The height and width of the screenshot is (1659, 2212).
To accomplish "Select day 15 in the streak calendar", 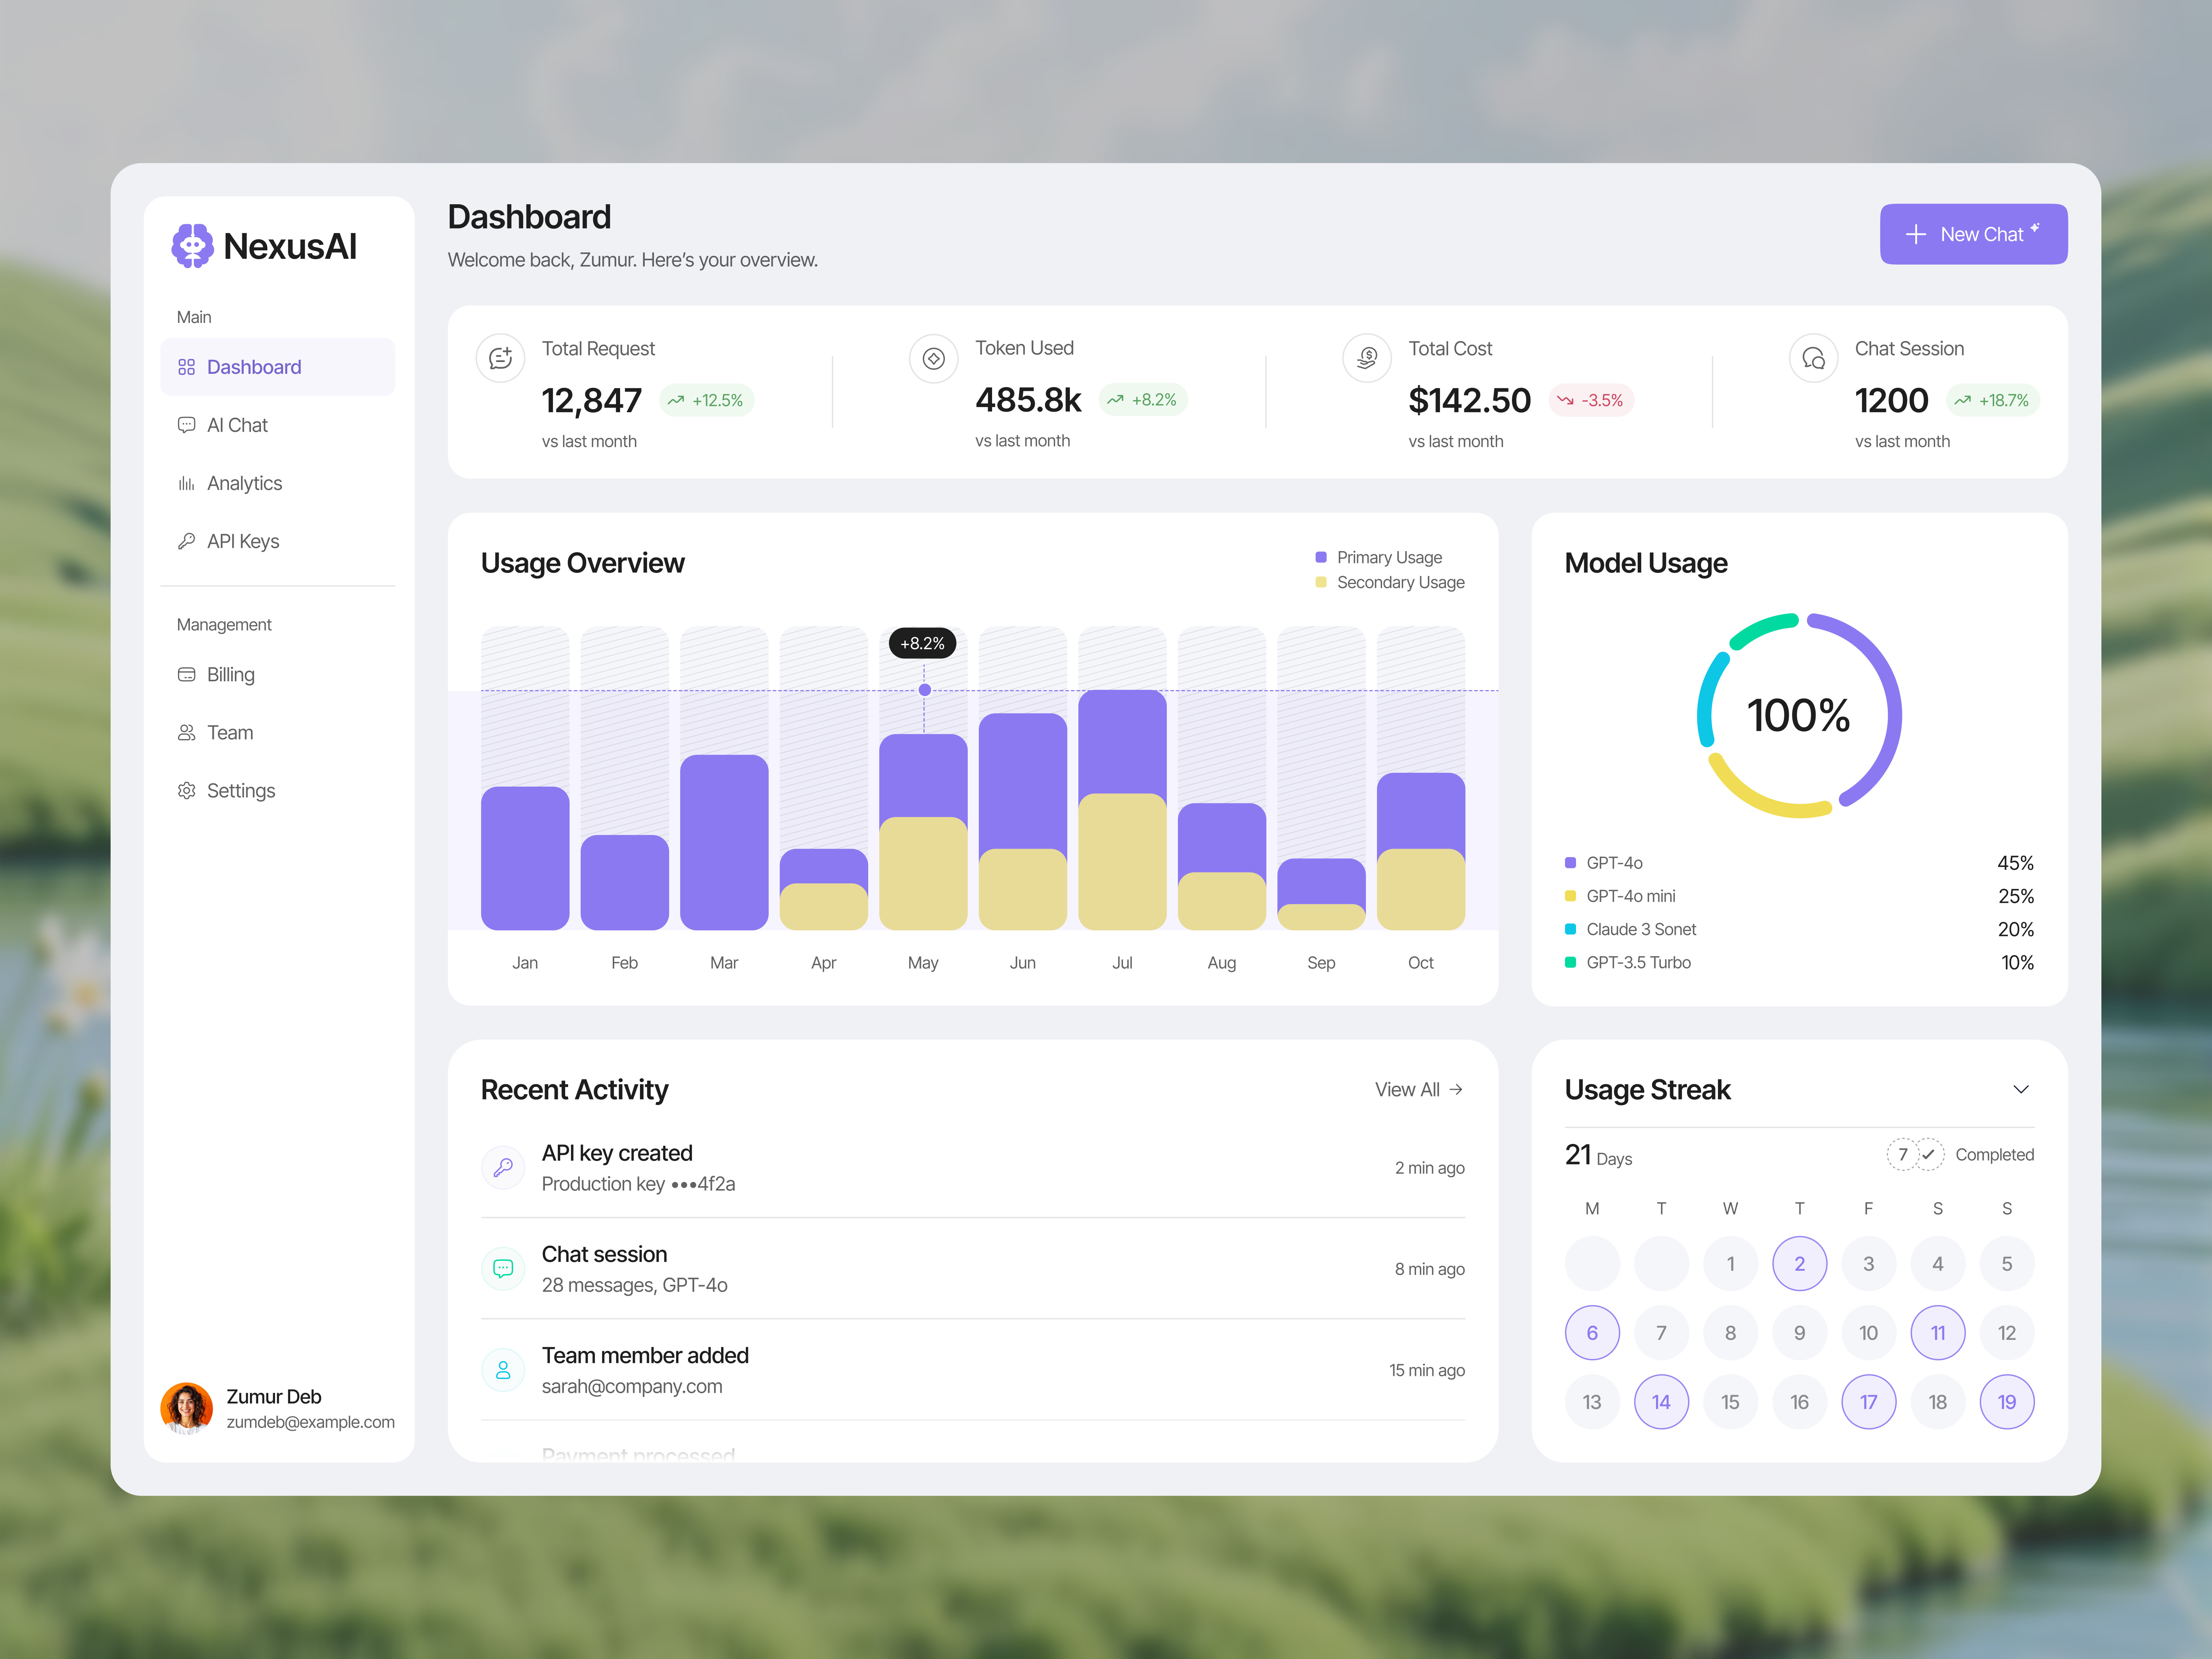I will click(1730, 1402).
